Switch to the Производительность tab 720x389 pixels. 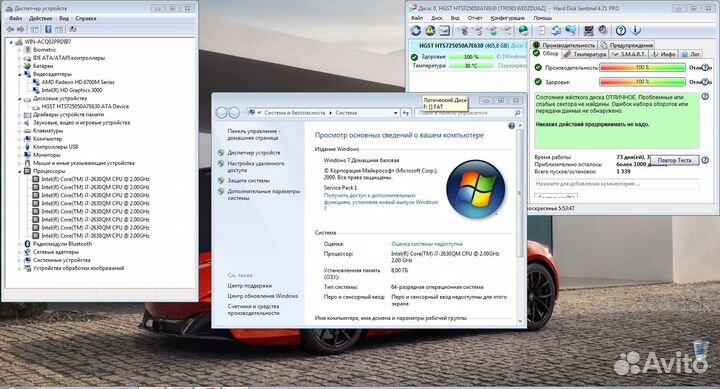tap(564, 45)
